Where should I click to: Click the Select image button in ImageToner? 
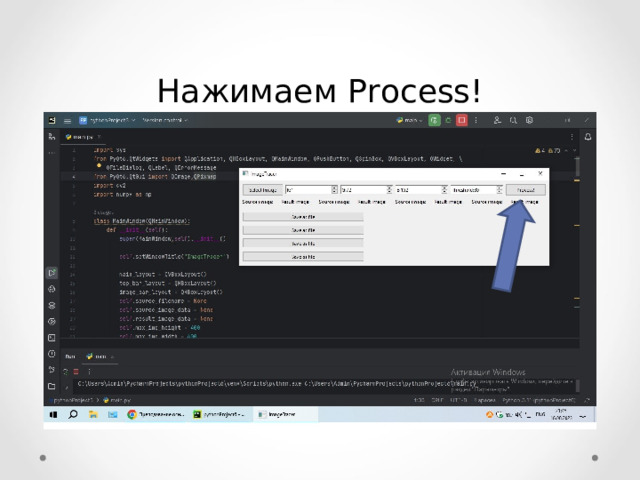(x=262, y=190)
